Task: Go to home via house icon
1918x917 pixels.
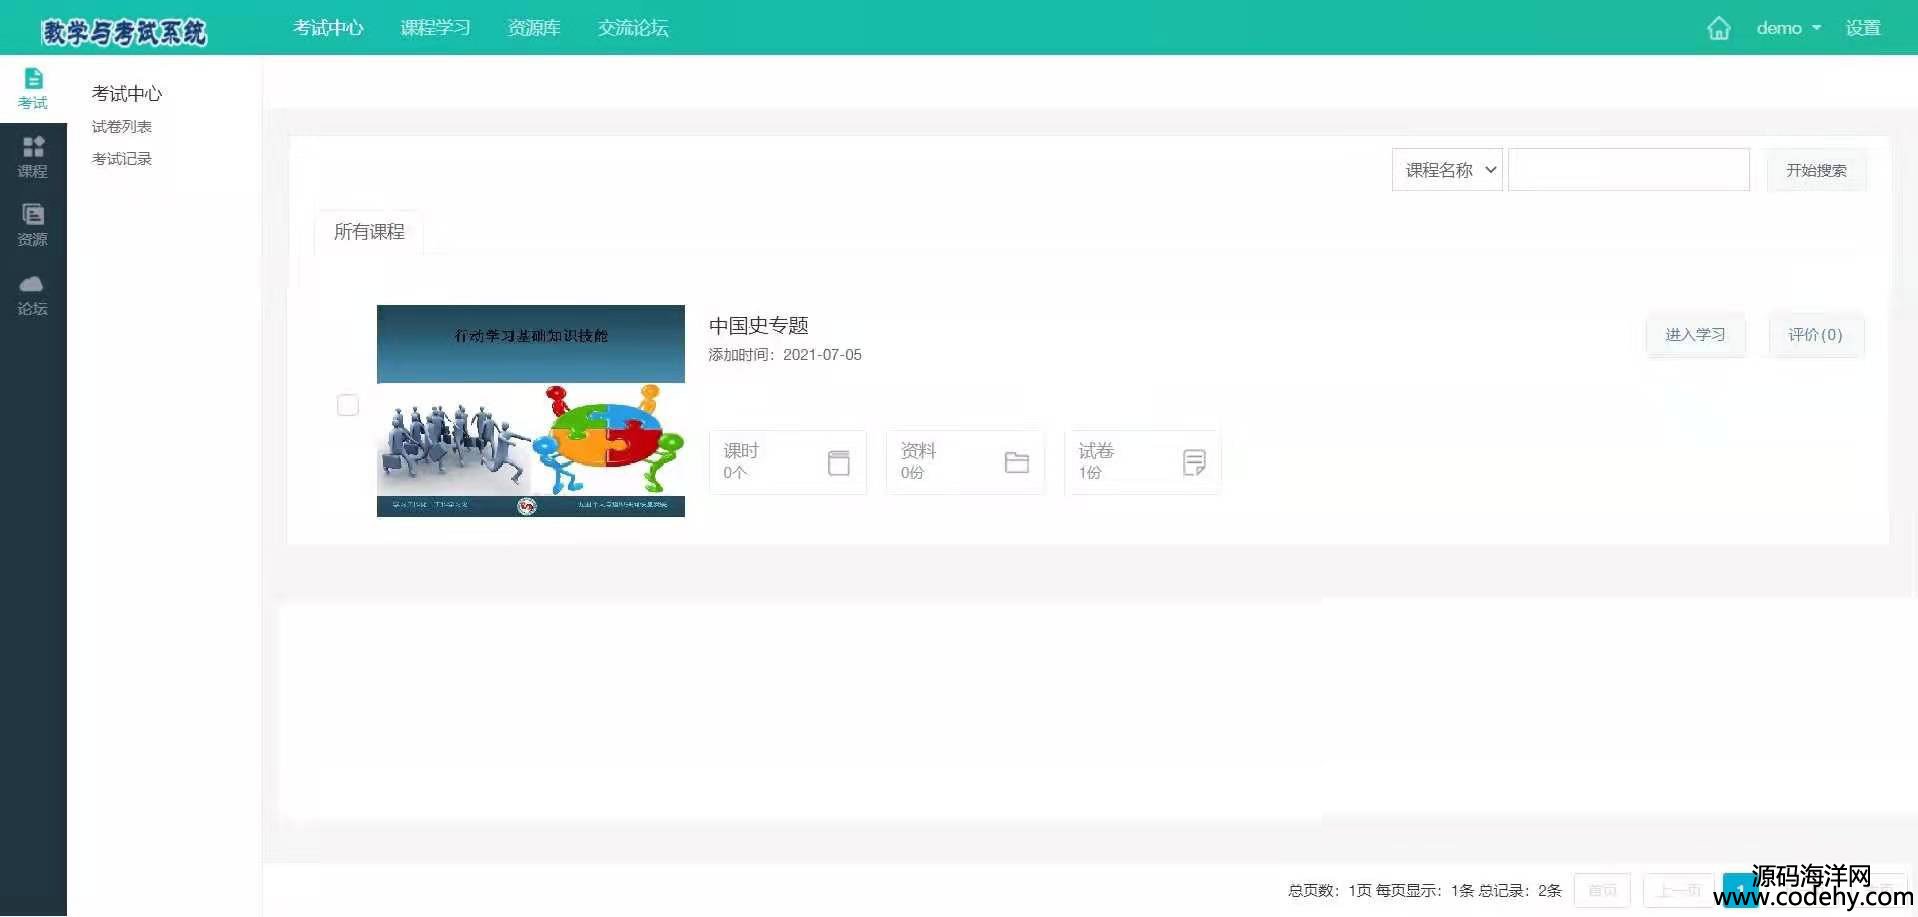Action: pyautogui.click(x=1718, y=28)
